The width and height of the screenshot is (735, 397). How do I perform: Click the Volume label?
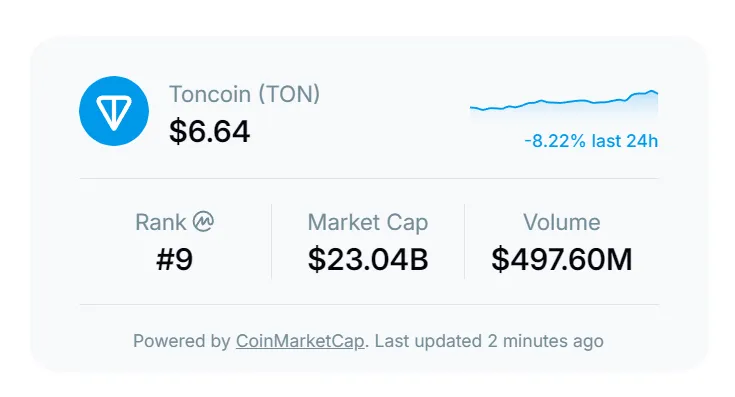click(x=562, y=222)
